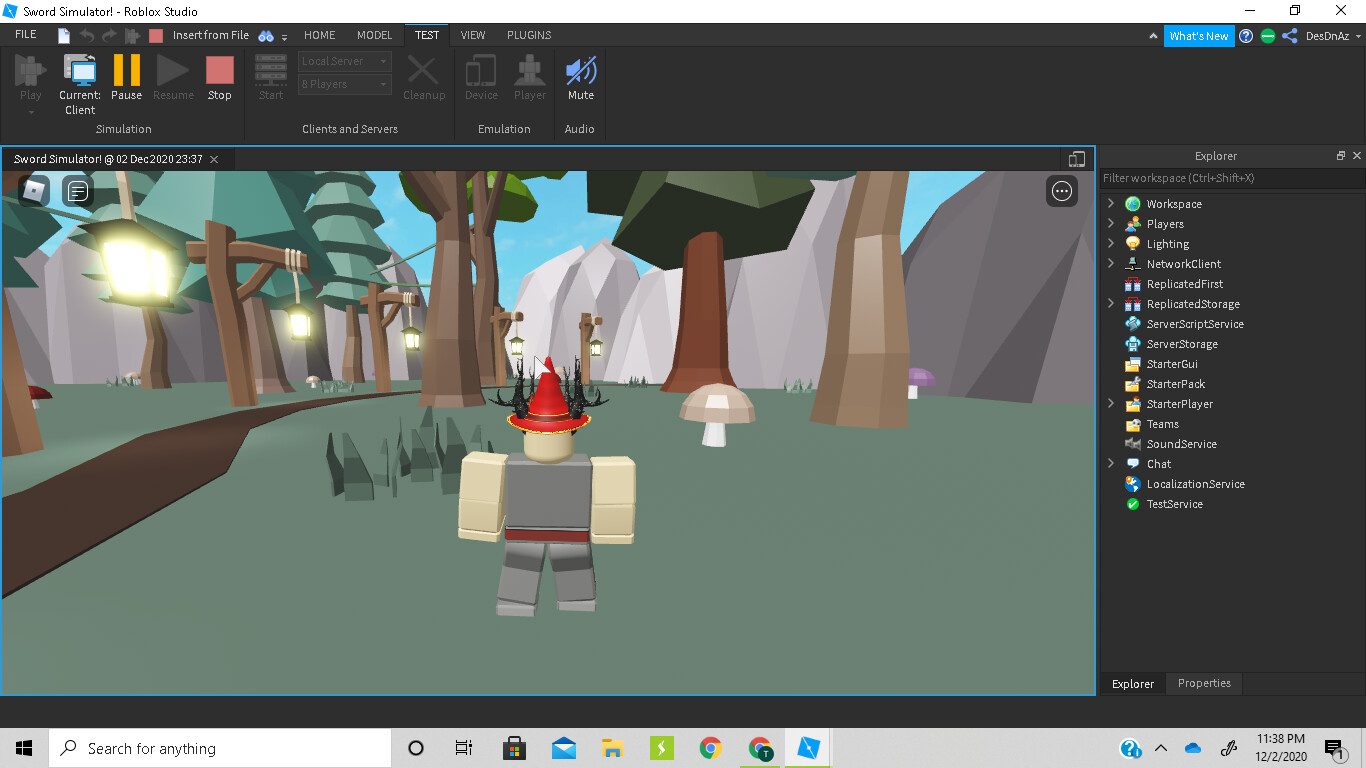Click the green circle status icon

pyautogui.click(x=1268, y=36)
